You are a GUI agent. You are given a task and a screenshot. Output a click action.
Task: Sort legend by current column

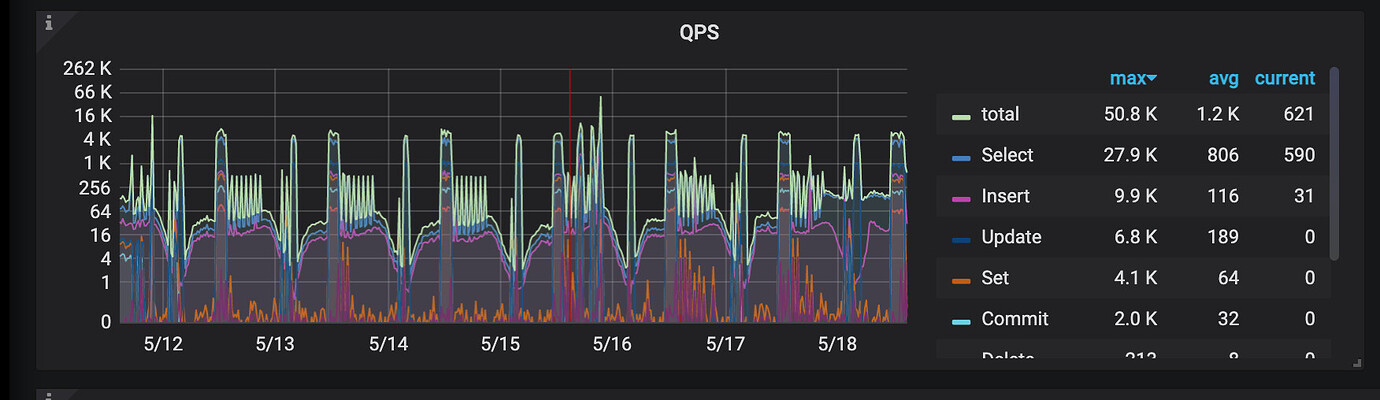1285,78
